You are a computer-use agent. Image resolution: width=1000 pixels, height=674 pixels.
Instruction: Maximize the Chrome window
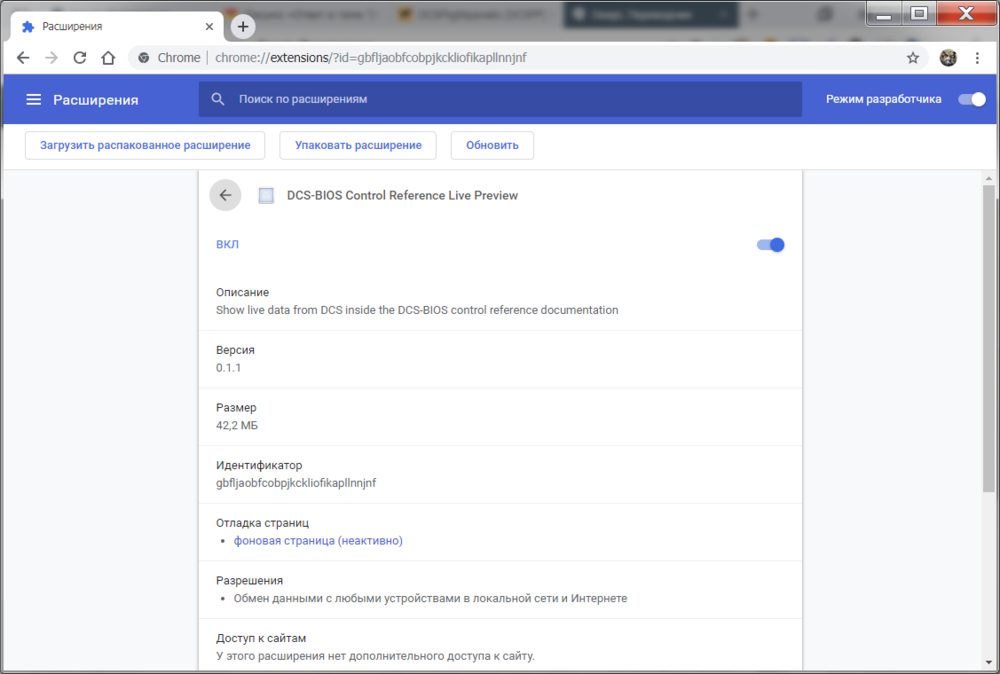pyautogui.click(x=918, y=14)
